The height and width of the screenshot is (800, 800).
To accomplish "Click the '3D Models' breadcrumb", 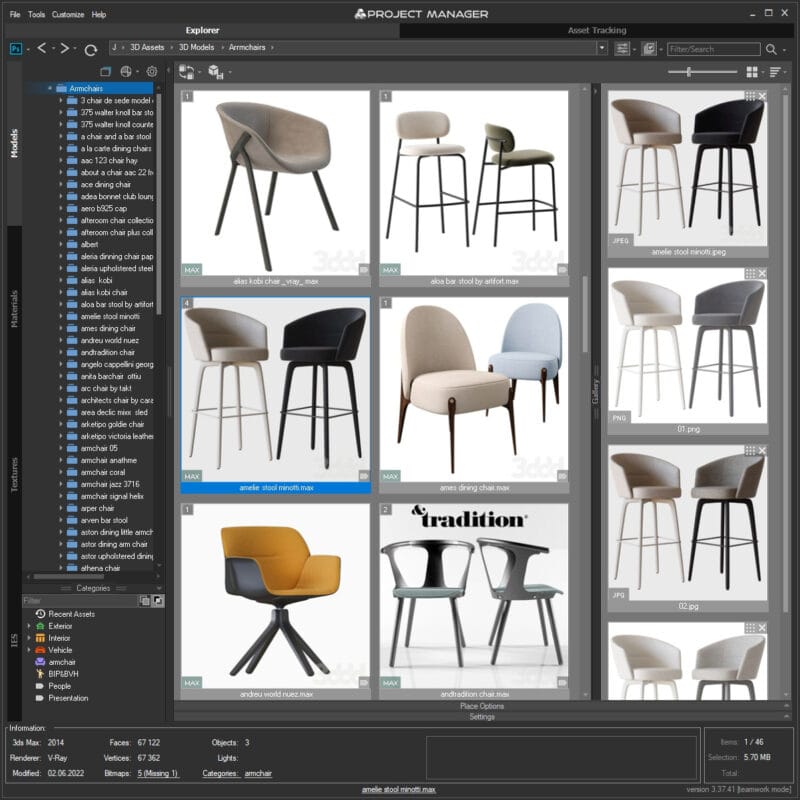I will tap(196, 47).
